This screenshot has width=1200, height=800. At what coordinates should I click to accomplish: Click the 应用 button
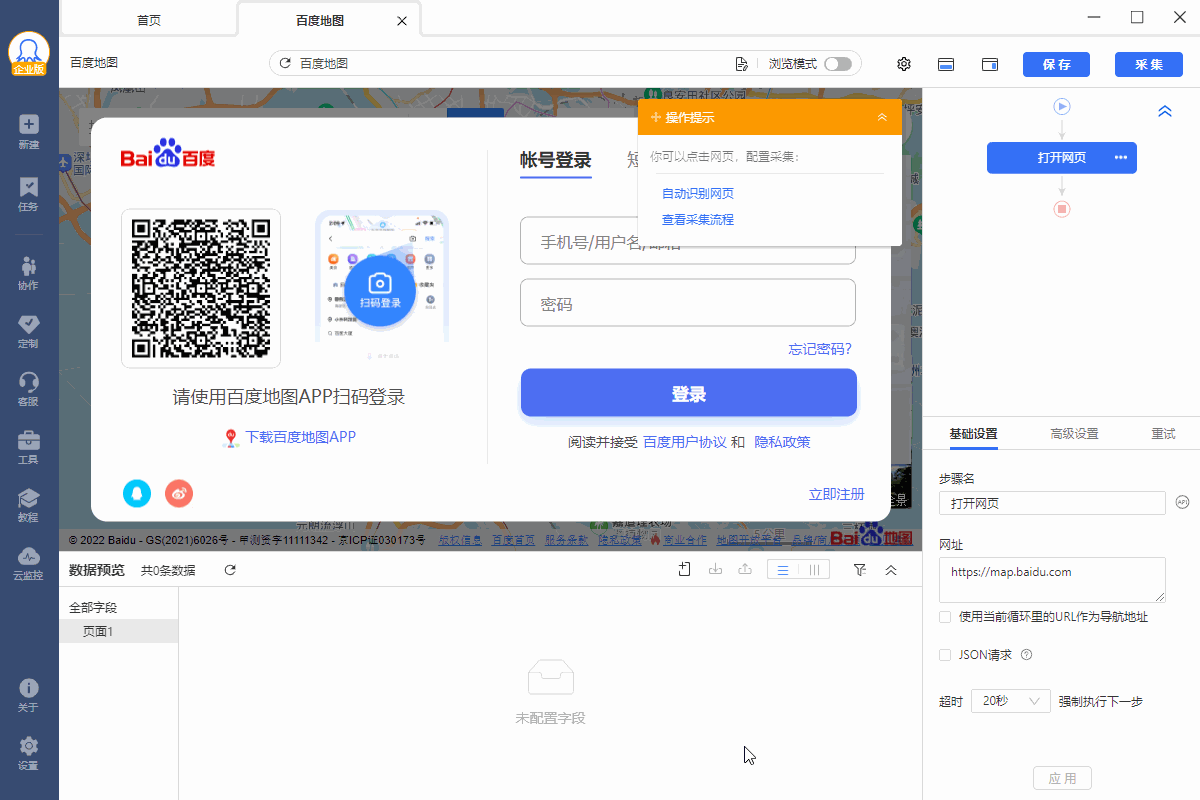1062,779
